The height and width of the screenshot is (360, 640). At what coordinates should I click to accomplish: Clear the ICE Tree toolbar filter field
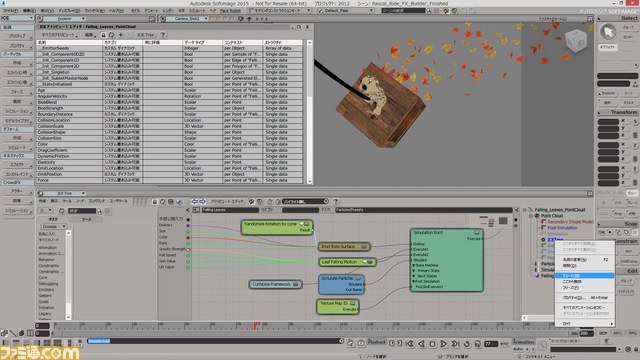(x=326, y=201)
